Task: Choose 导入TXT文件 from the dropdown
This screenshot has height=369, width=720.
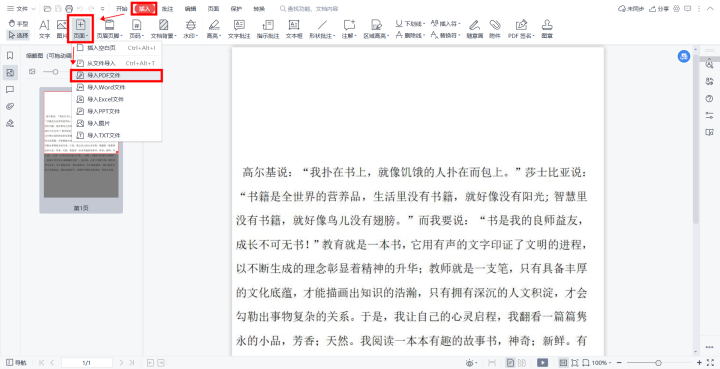Action: click(x=117, y=135)
